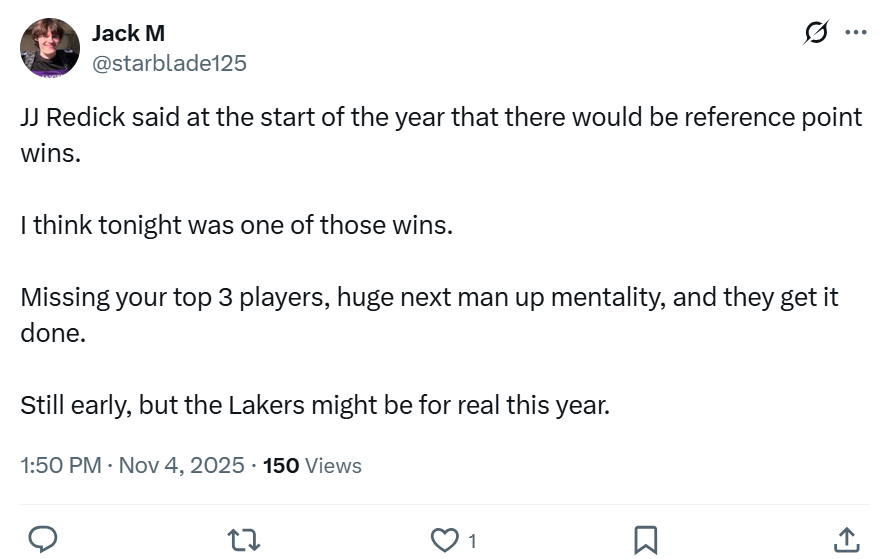Click the Grok slashed-circle icon
The width and height of the screenshot is (890, 559).
816,33
